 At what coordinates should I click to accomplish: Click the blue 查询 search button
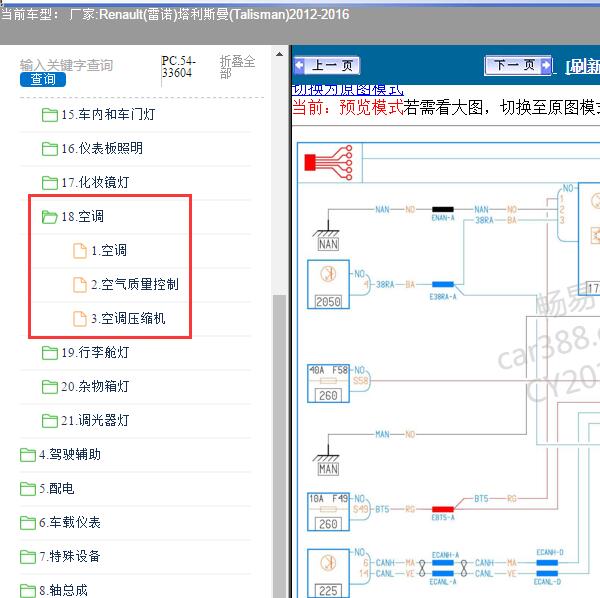(x=43, y=79)
